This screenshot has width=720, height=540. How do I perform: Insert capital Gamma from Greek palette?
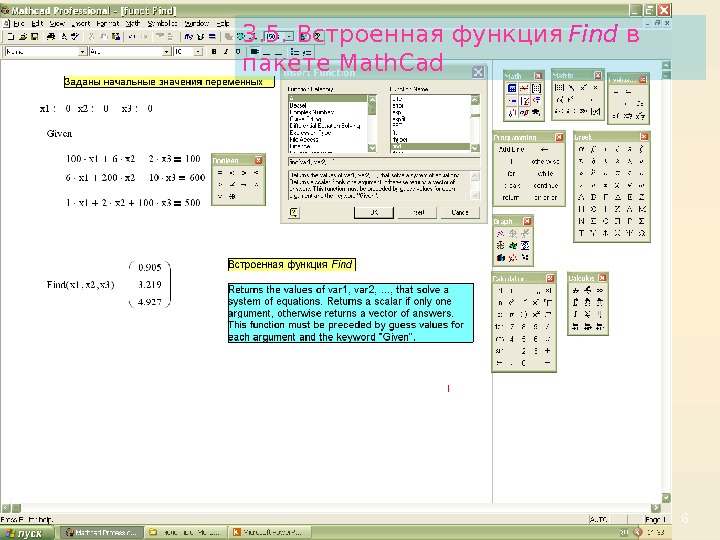605,197
